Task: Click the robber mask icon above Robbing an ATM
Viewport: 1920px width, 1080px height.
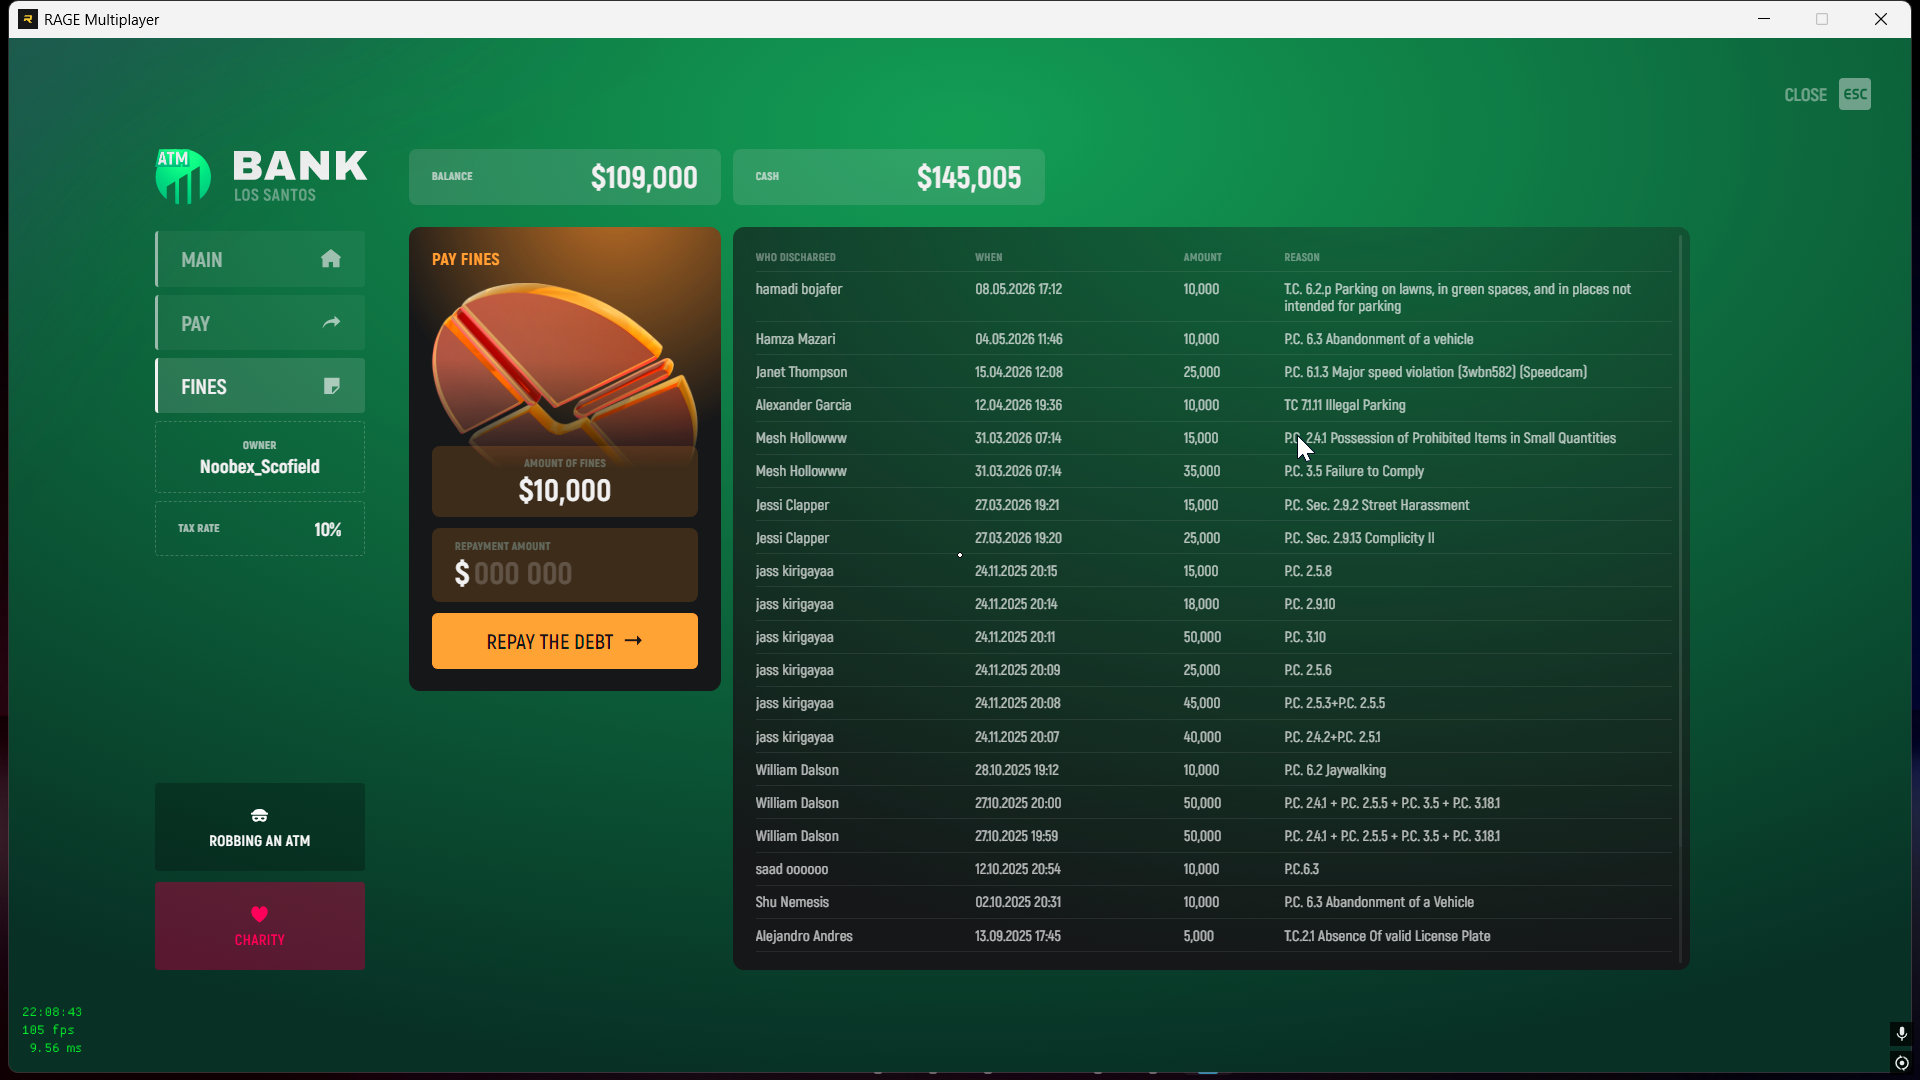Action: point(259,816)
